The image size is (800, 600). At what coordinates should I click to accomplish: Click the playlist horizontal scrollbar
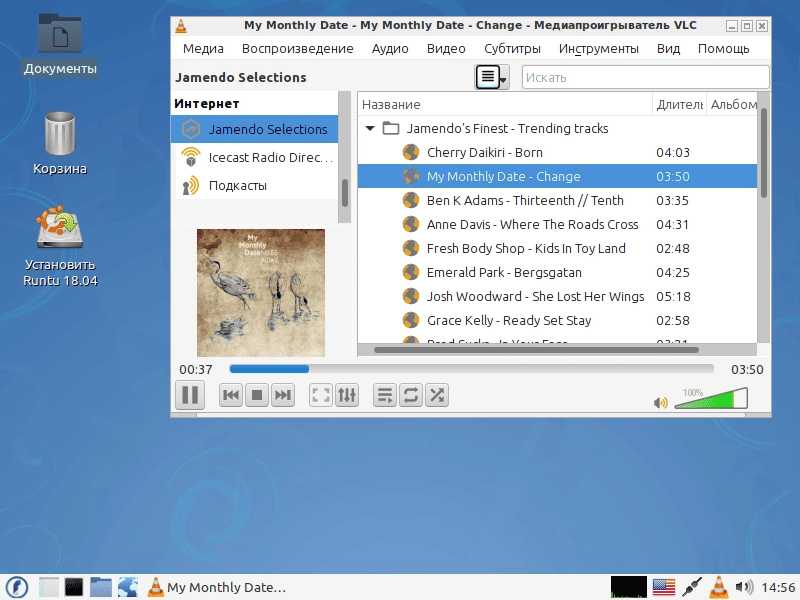click(x=536, y=350)
